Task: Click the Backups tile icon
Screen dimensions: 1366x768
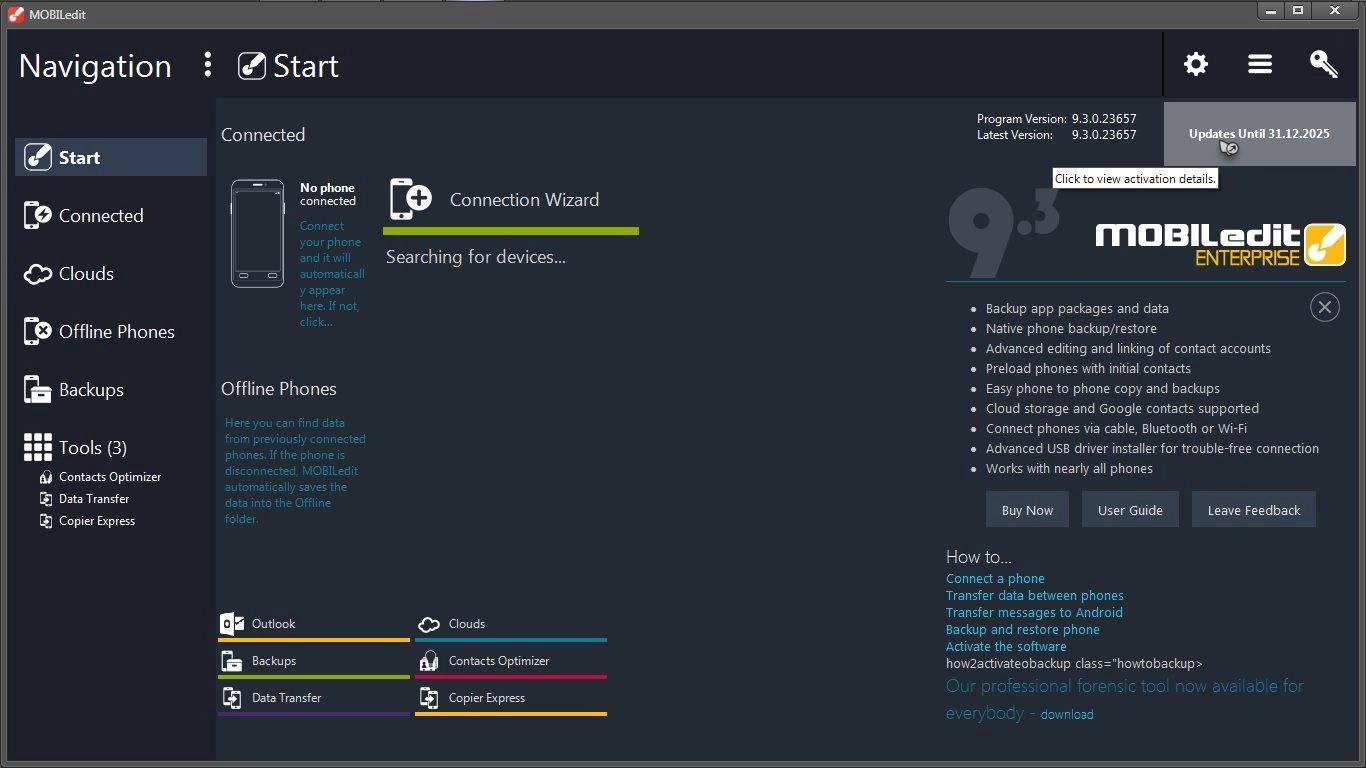Action: click(231, 661)
